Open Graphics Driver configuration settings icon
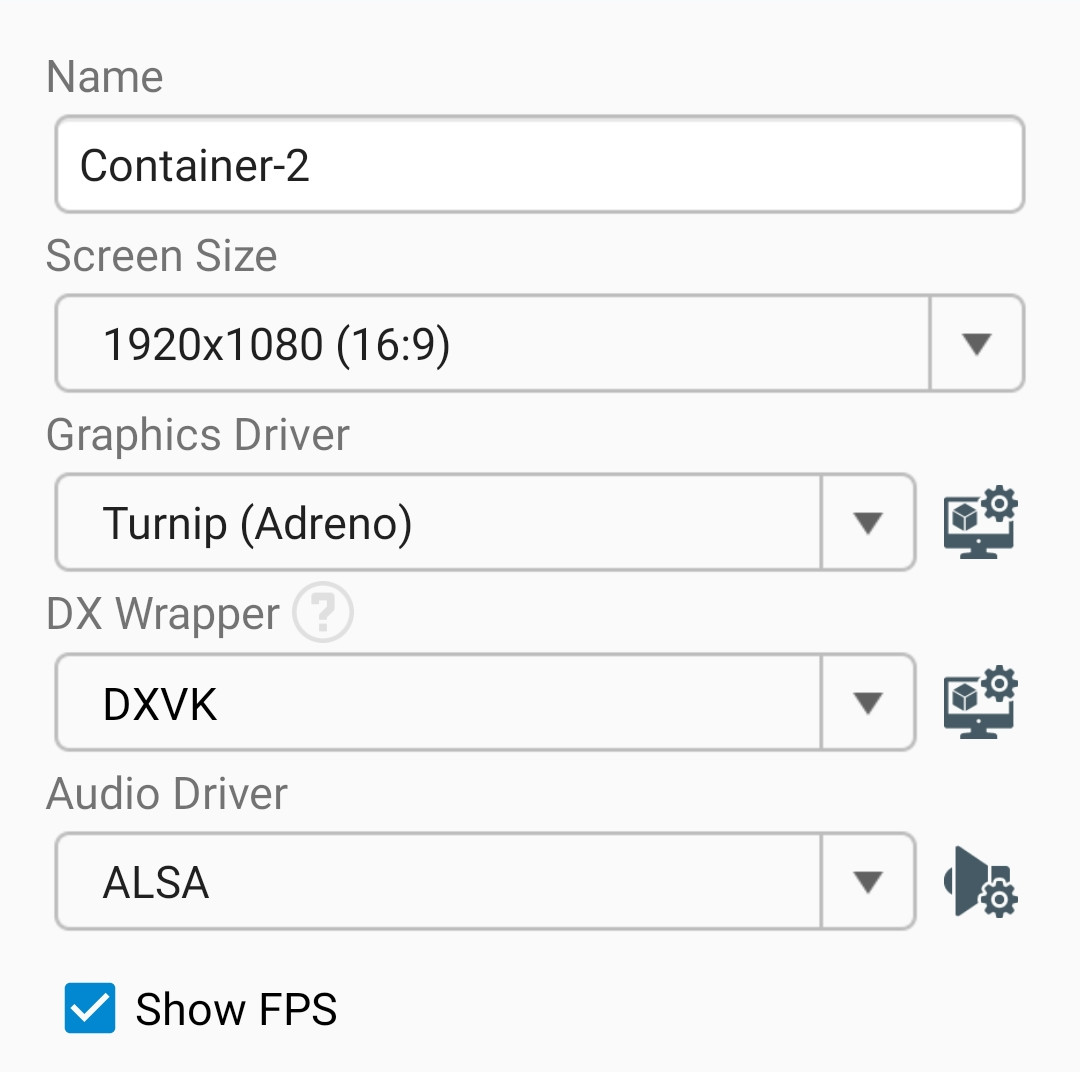Image resolution: width=1080 pixels, height=1072 pixels. (x=980, y=523)
